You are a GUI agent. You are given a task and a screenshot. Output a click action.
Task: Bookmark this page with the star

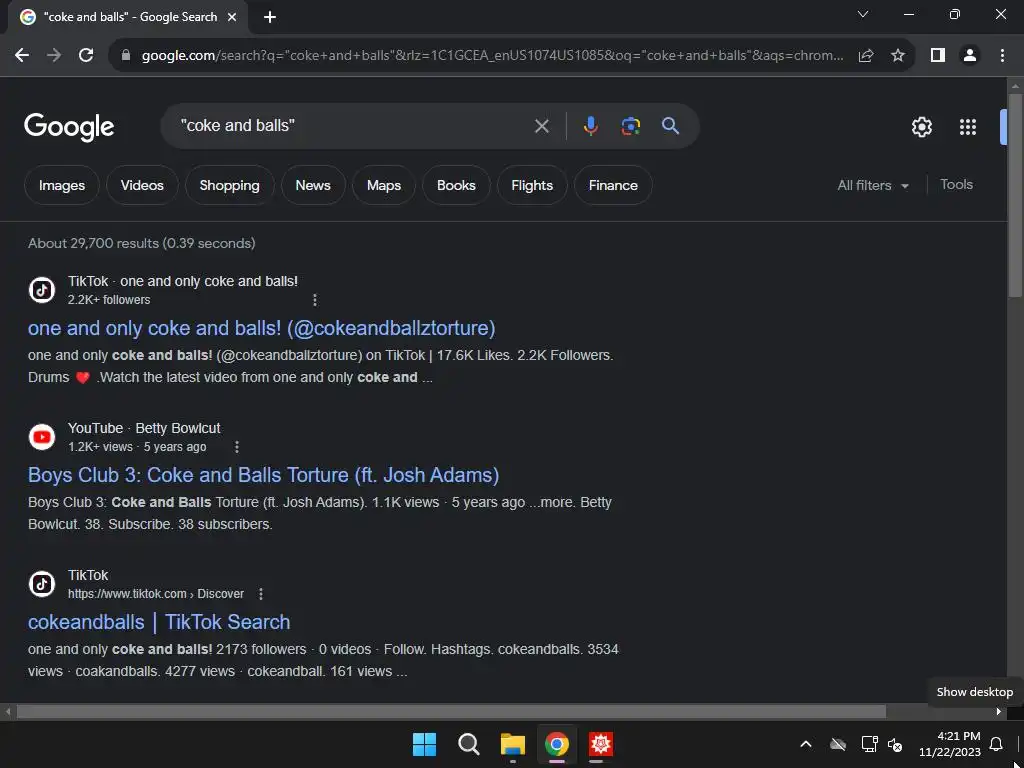click(898, 56)
